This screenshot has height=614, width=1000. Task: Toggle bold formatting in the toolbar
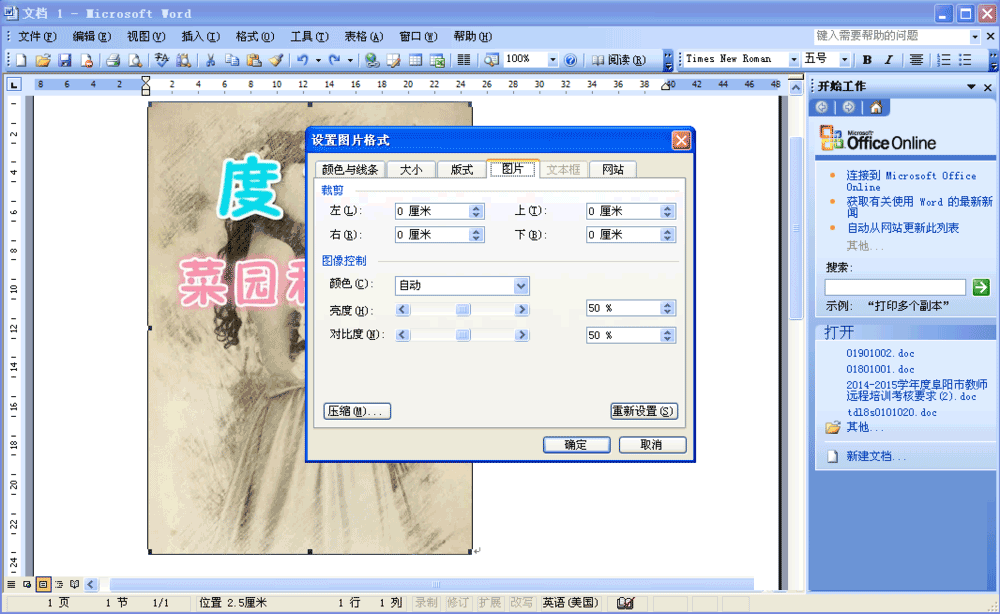pos(868,59)
